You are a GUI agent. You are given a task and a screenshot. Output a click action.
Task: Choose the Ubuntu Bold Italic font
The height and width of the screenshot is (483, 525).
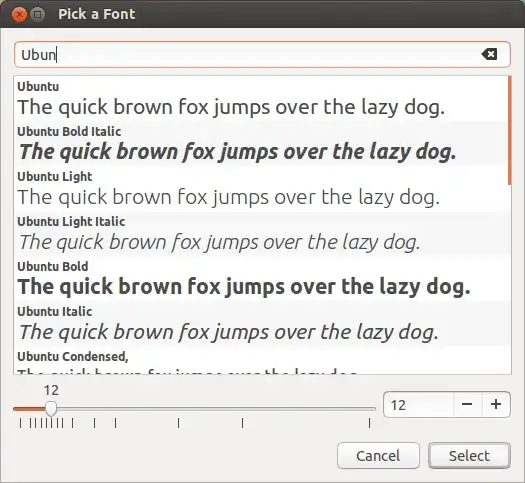(260, 144)
